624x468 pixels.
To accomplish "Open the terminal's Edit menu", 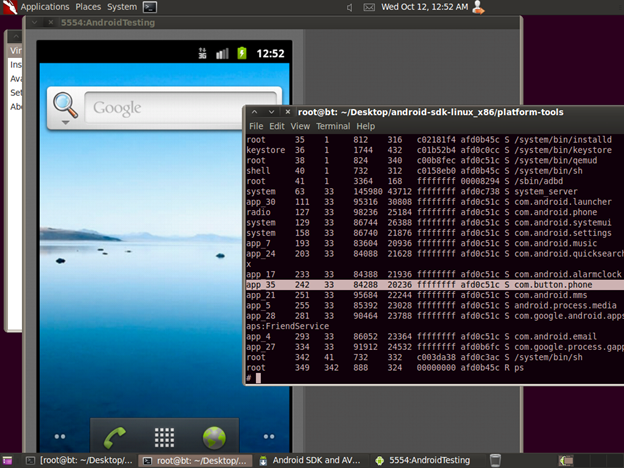I will (x=276, y=127).
